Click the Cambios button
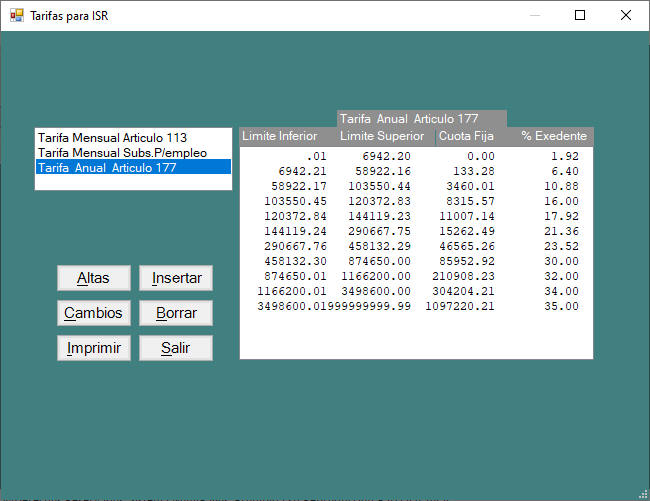 [93, 313]
